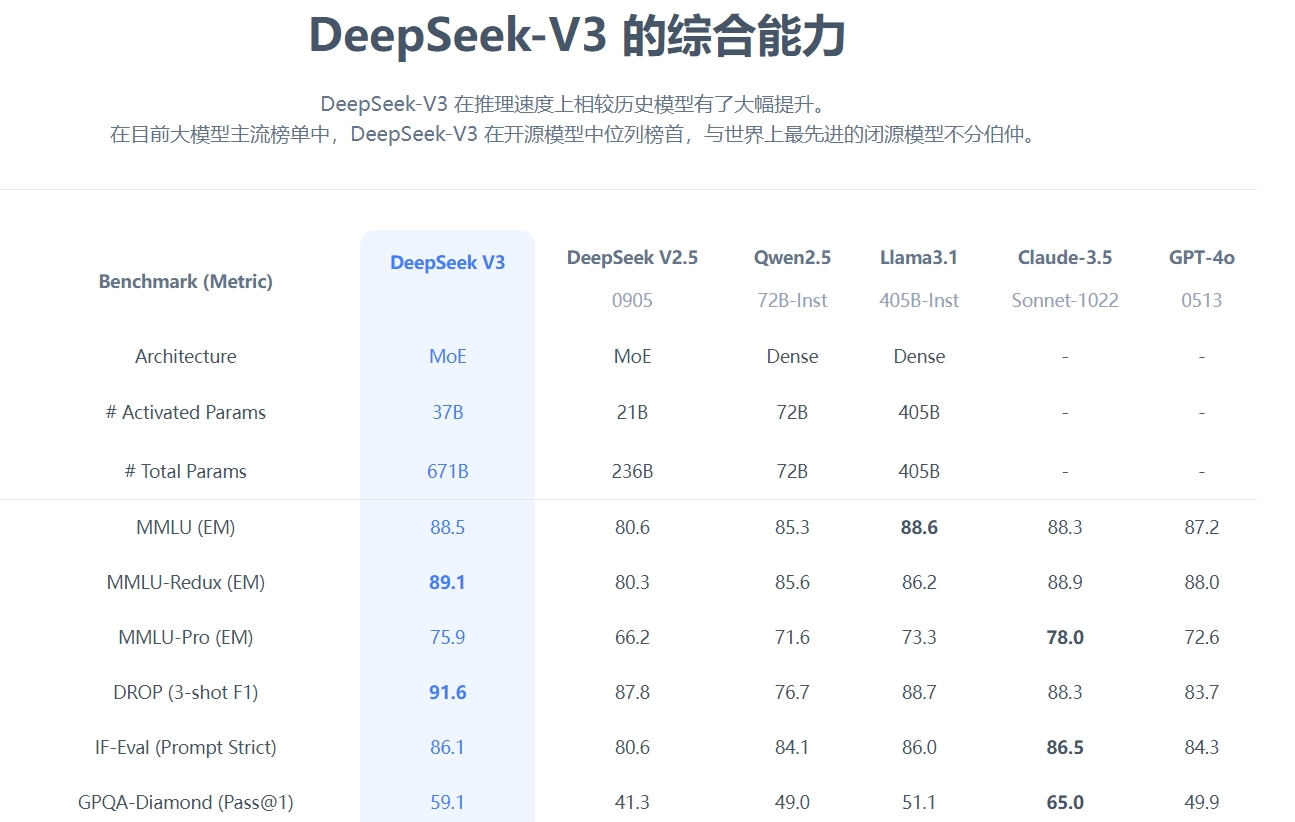Click the 'DROP (3-shot F1)' row label

point(186,692)
